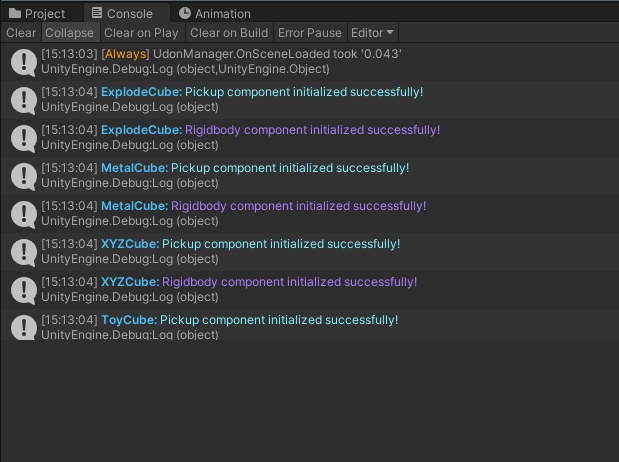Image resolution: width=619 pixels, height=462 pixels.
Task: Open the Editor dropdown
Action: coord(372,33)
